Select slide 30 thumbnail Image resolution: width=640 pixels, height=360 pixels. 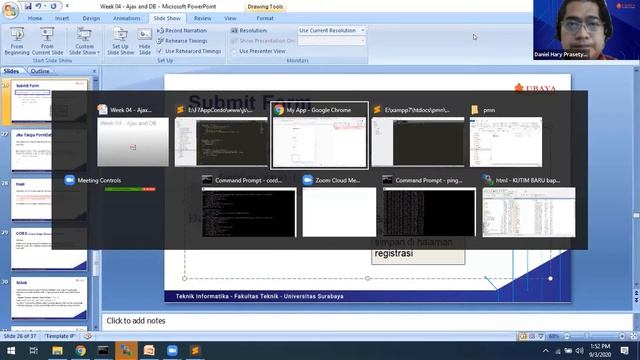coord(49,298)
